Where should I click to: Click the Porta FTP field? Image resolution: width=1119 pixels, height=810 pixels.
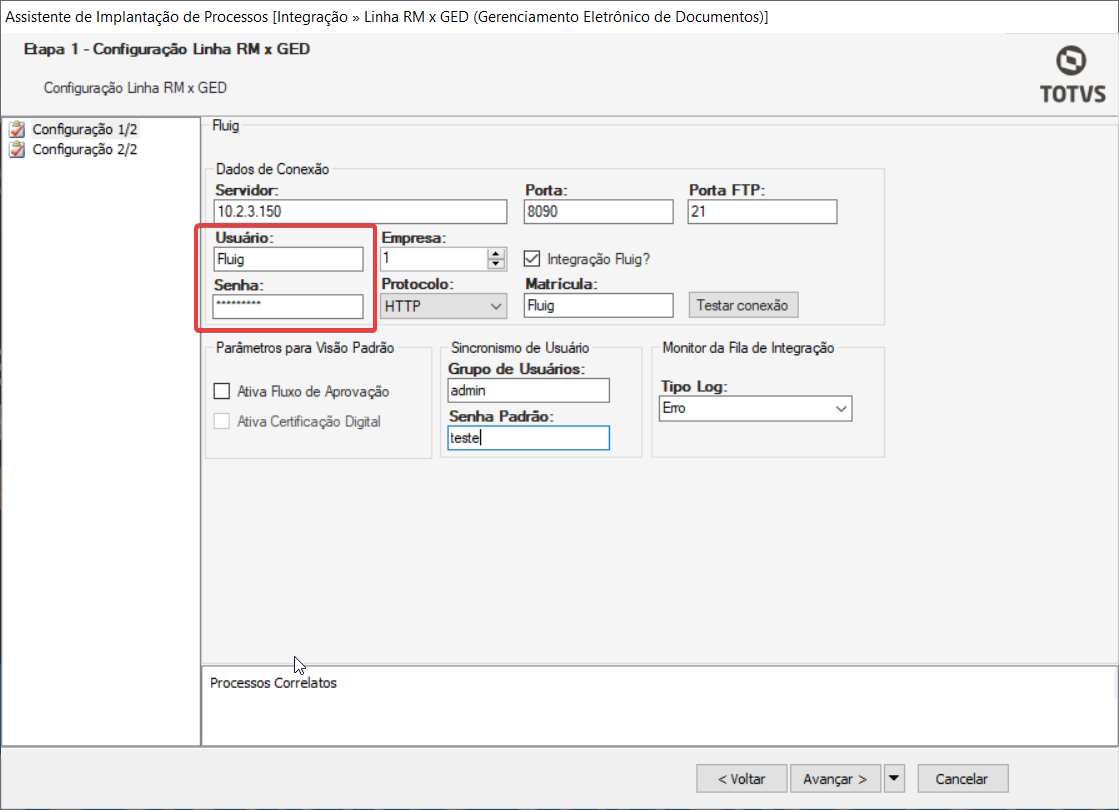coord(762,212)
